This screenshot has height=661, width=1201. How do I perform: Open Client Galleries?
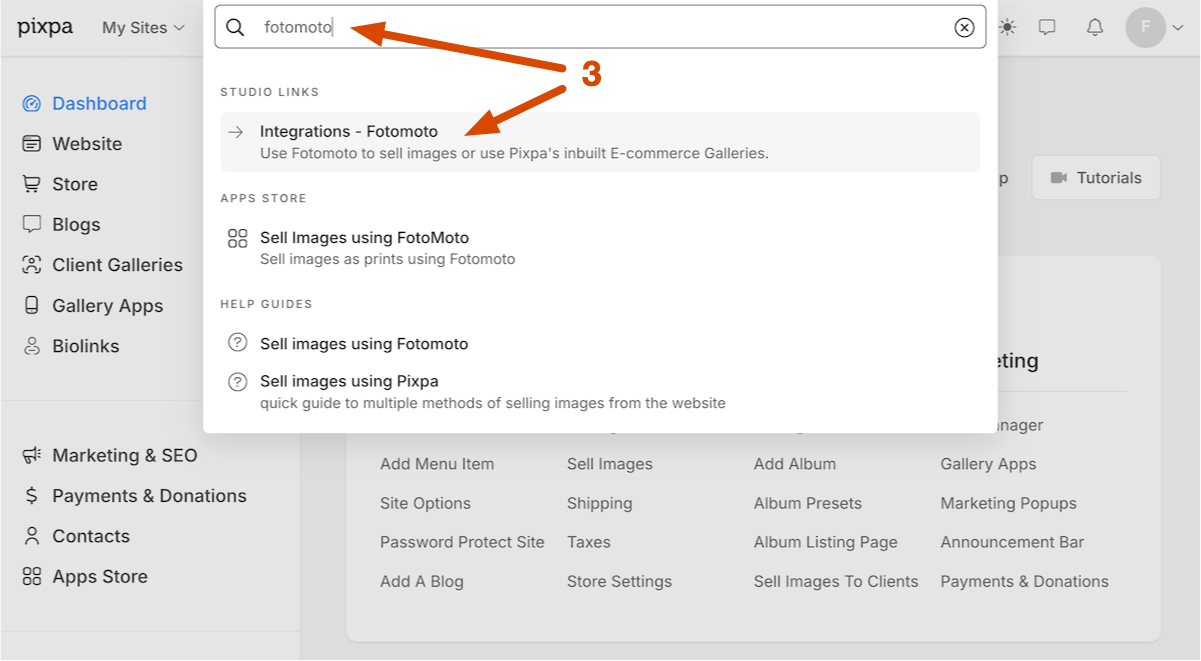tap(117, 265)
